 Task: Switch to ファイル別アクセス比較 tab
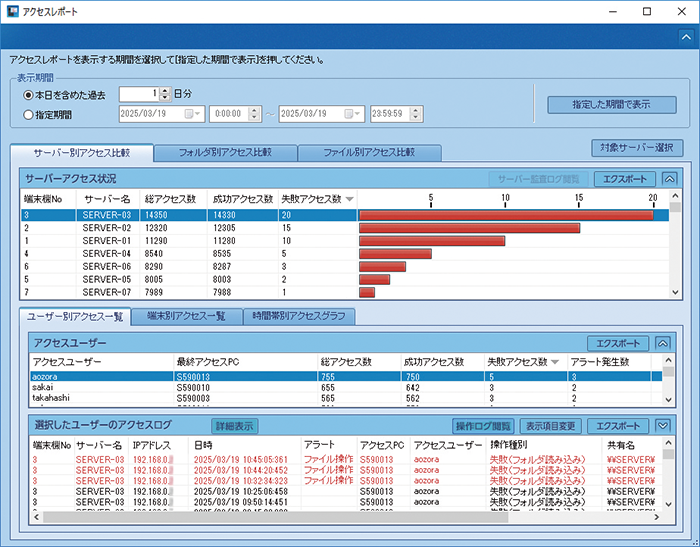click(x=369, y=153)
